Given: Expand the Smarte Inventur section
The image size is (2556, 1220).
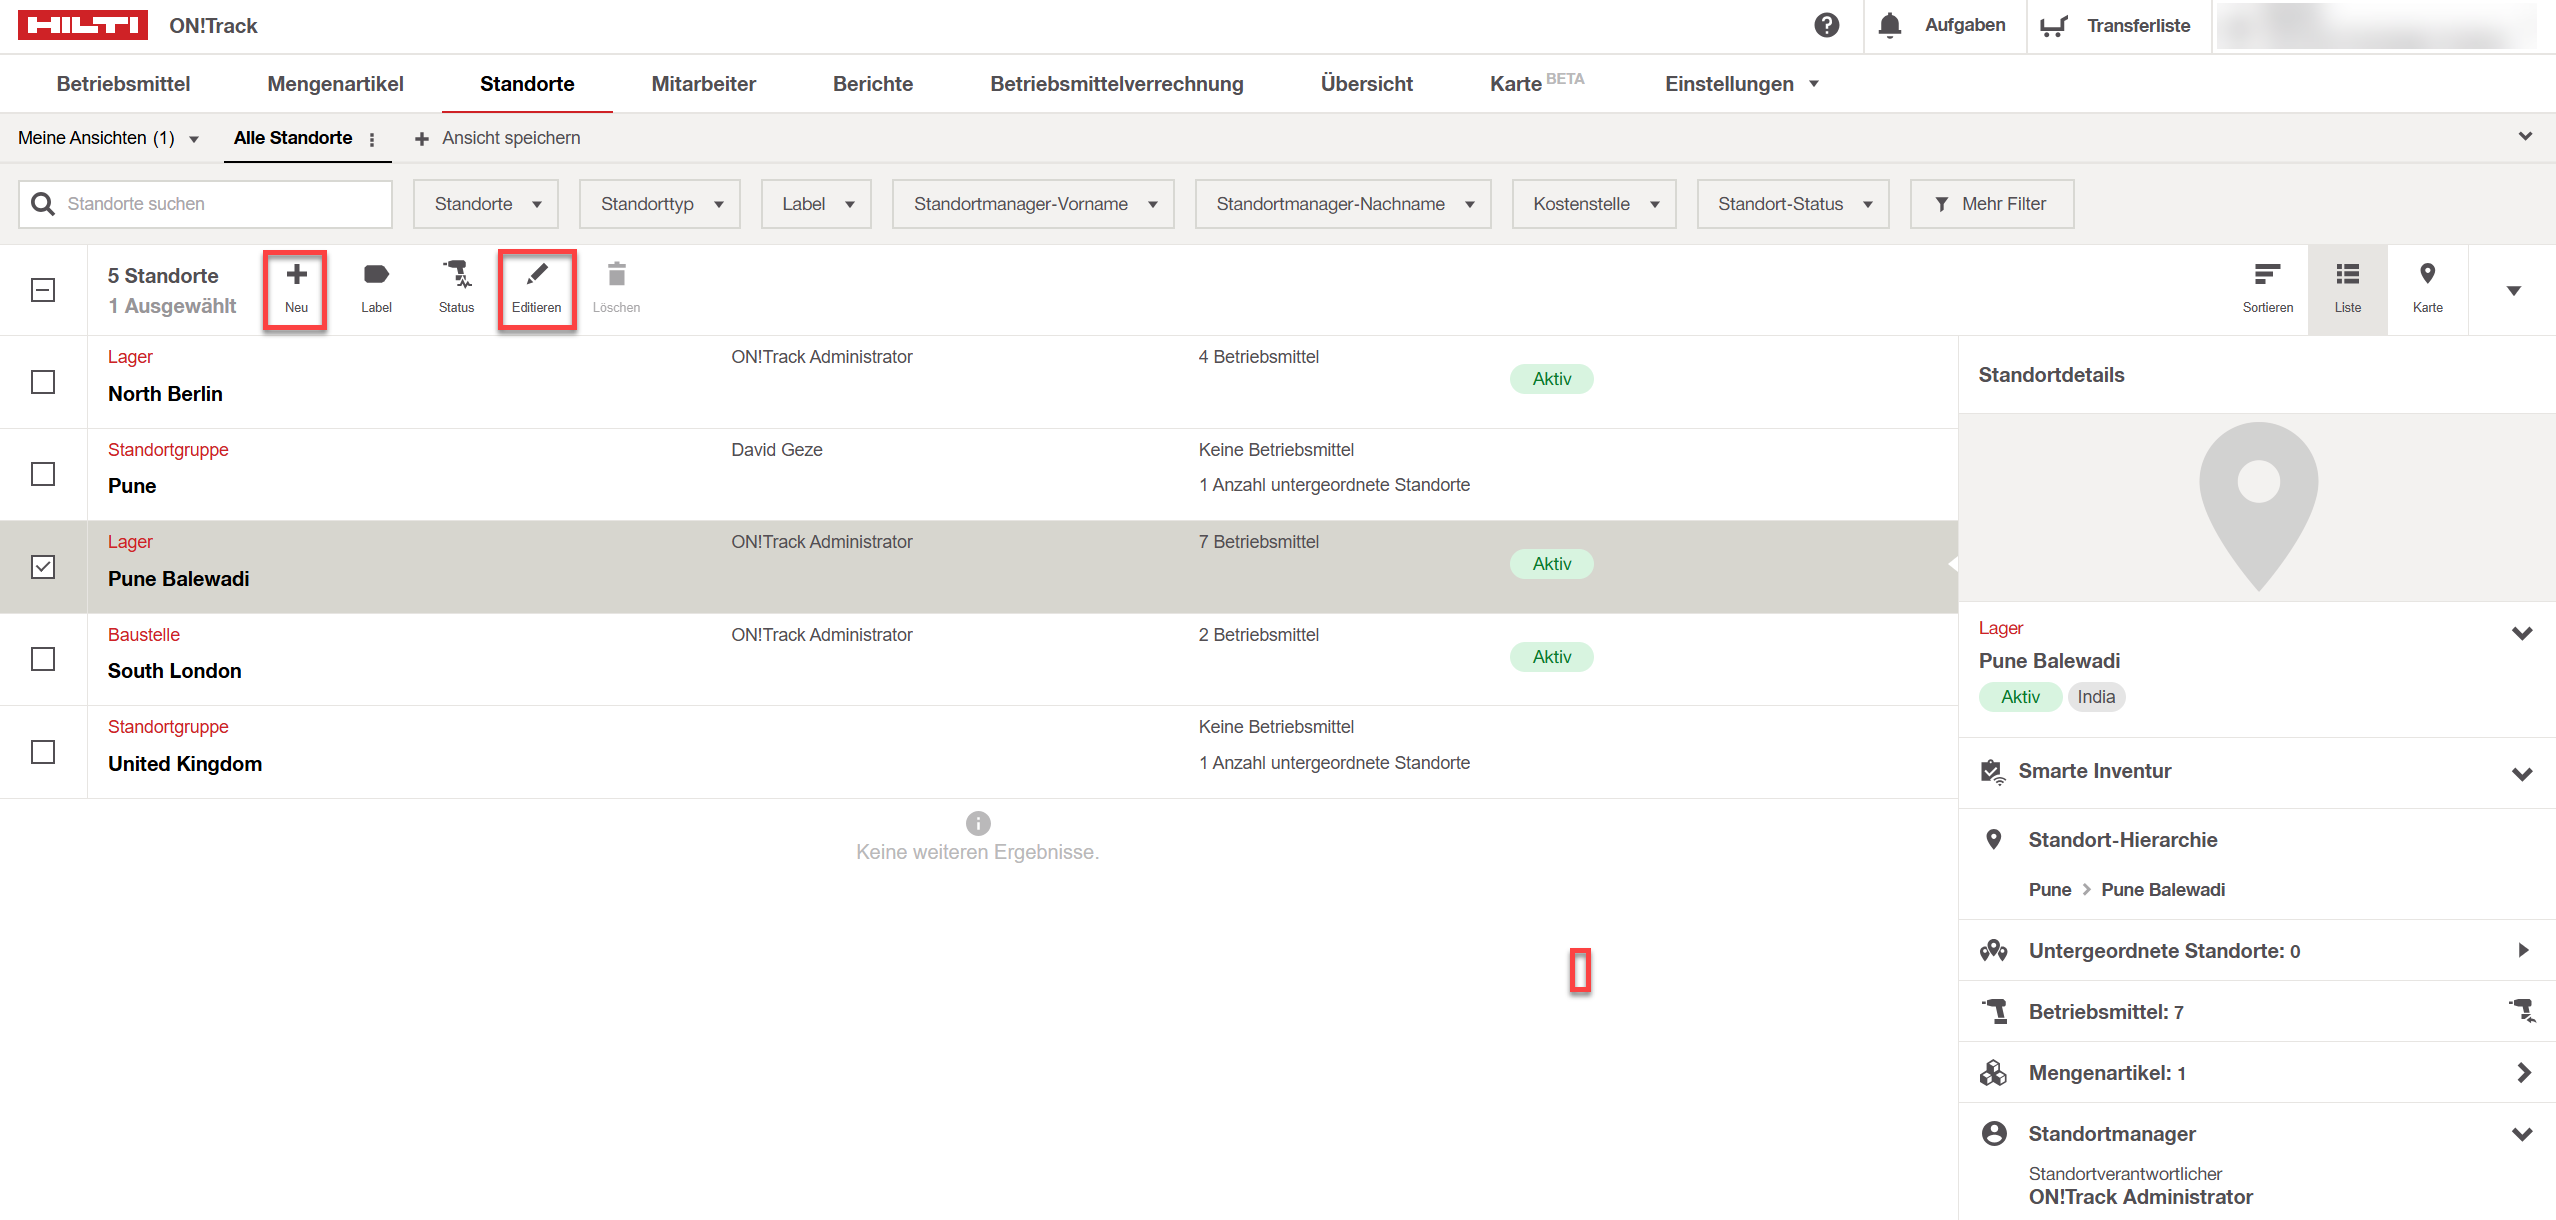Looking at the screenshot, I should (2521, 773).
